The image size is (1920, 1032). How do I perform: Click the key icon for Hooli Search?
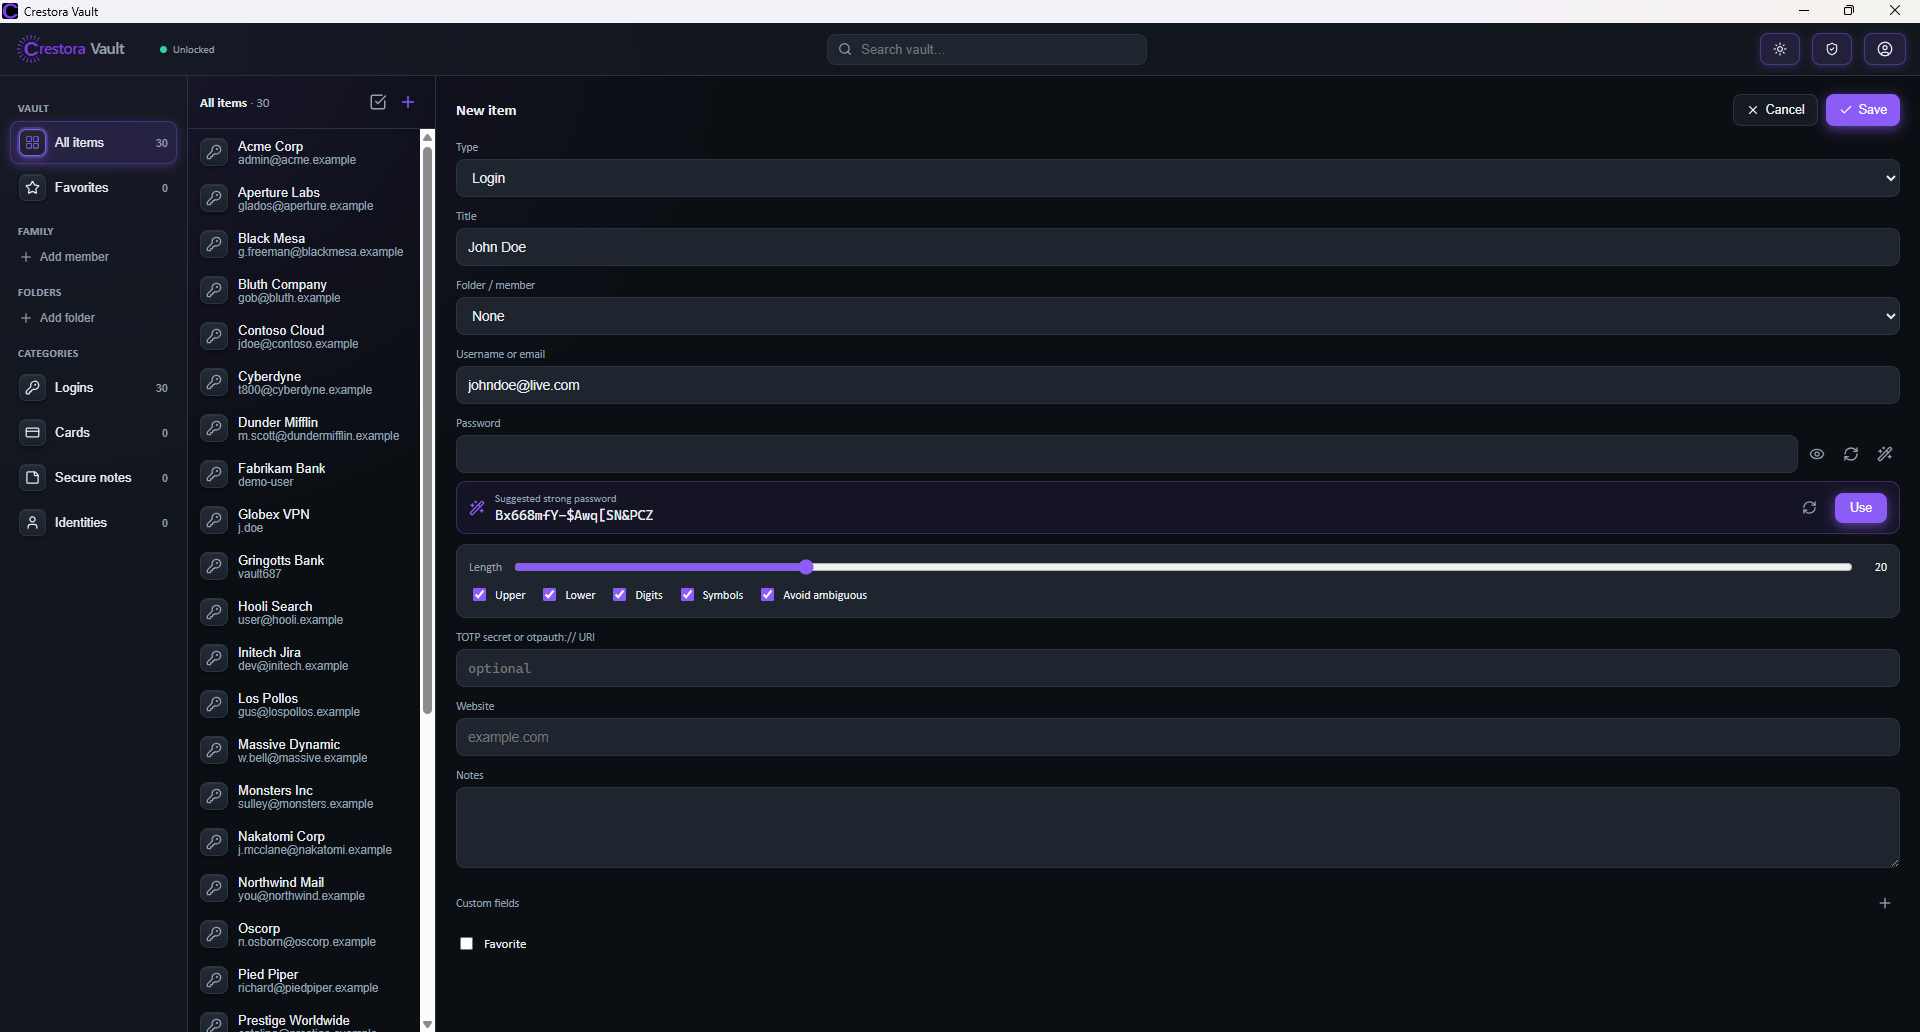coord(214,612)
